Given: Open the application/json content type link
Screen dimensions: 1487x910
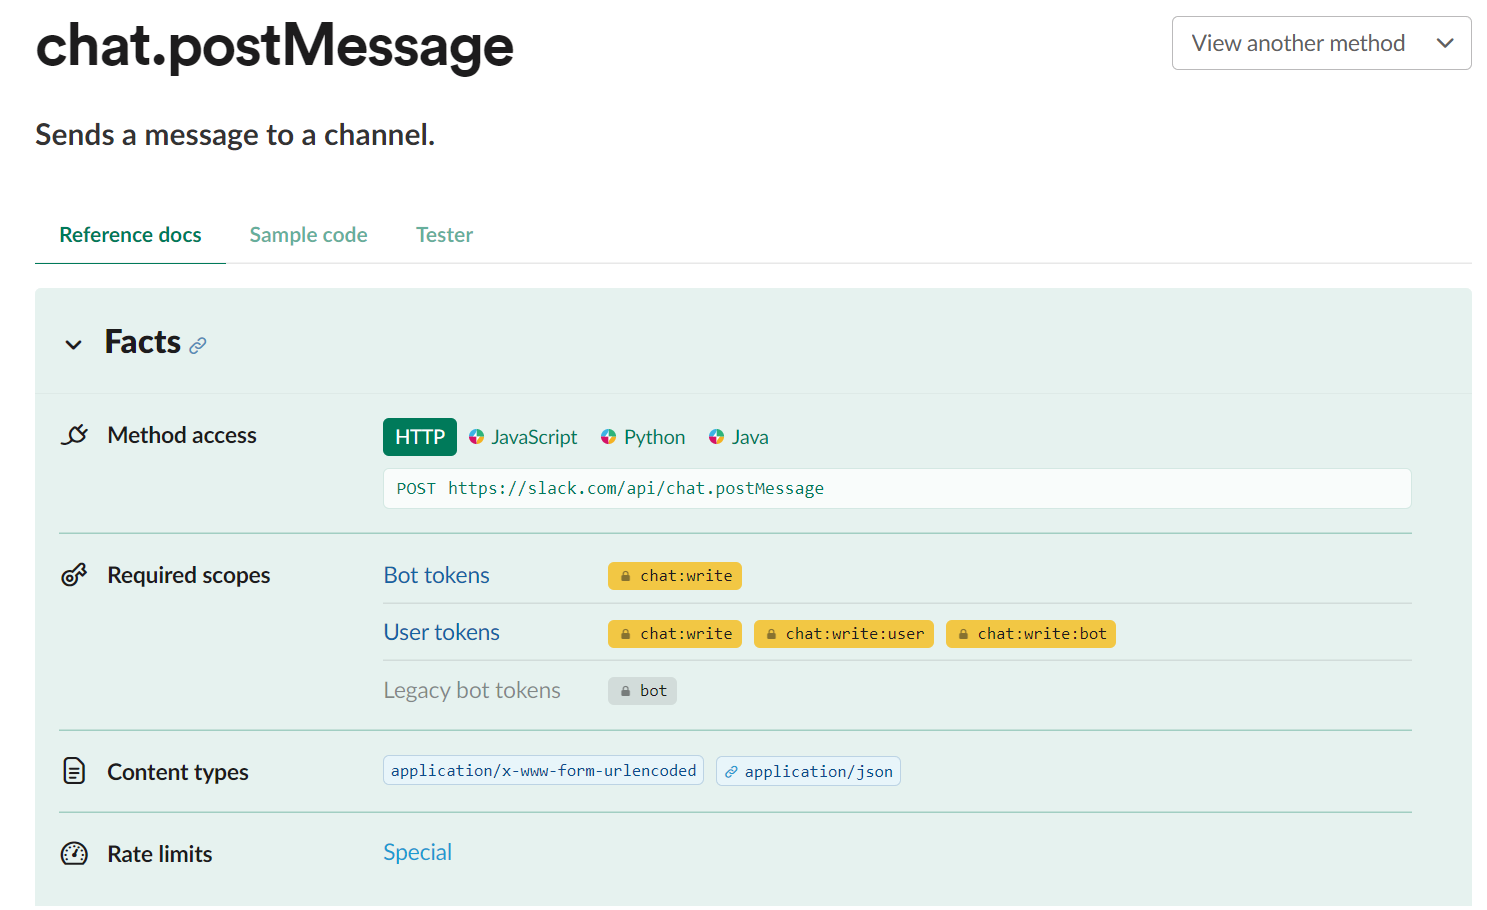Looking at the screenshot, I should point(808,771).
